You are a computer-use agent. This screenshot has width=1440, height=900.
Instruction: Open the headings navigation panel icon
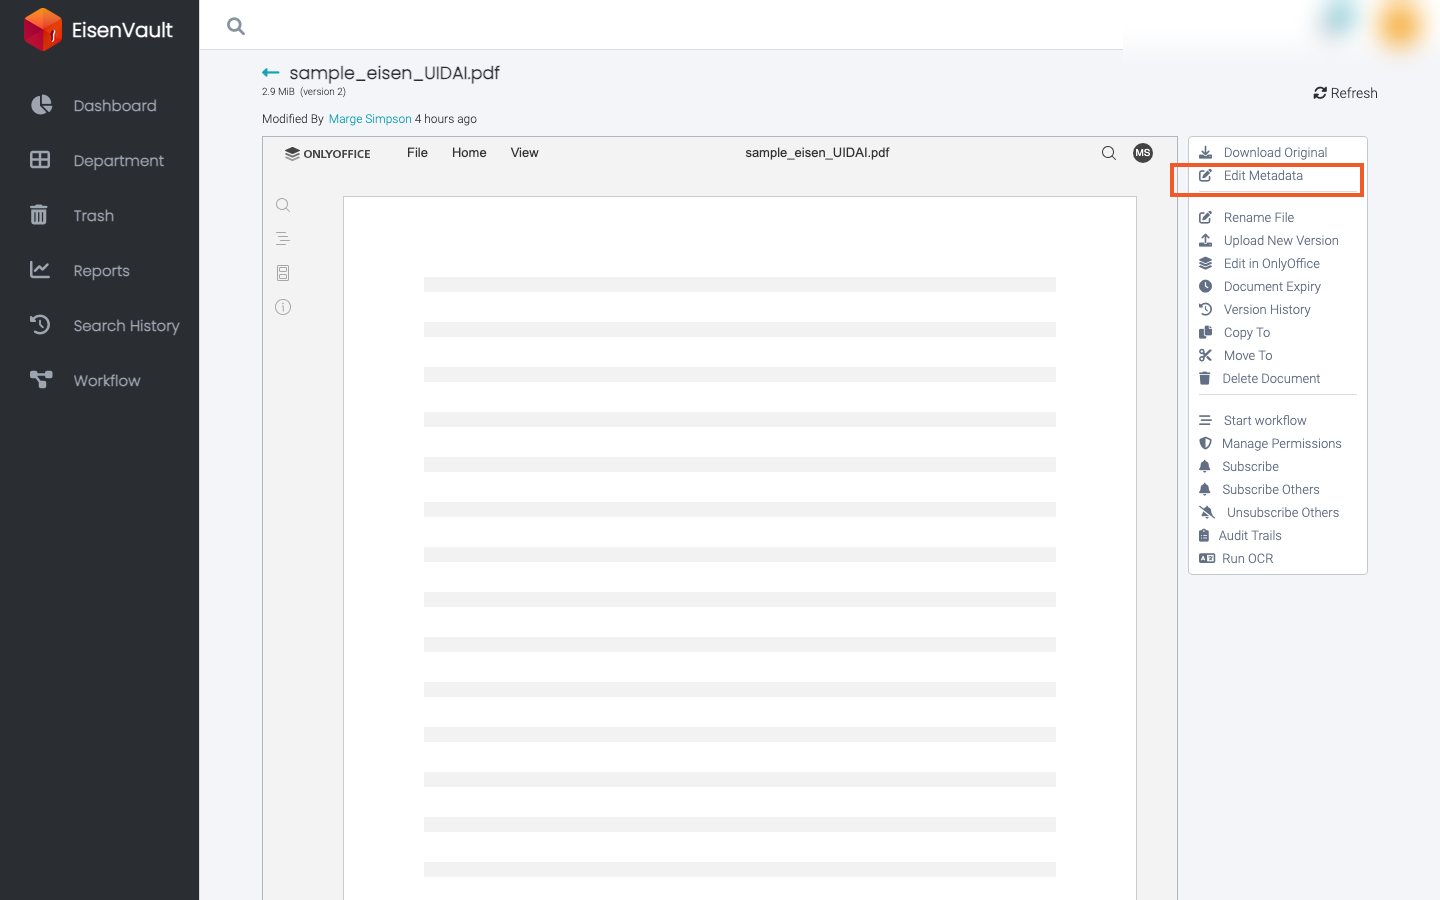[283, 239]
